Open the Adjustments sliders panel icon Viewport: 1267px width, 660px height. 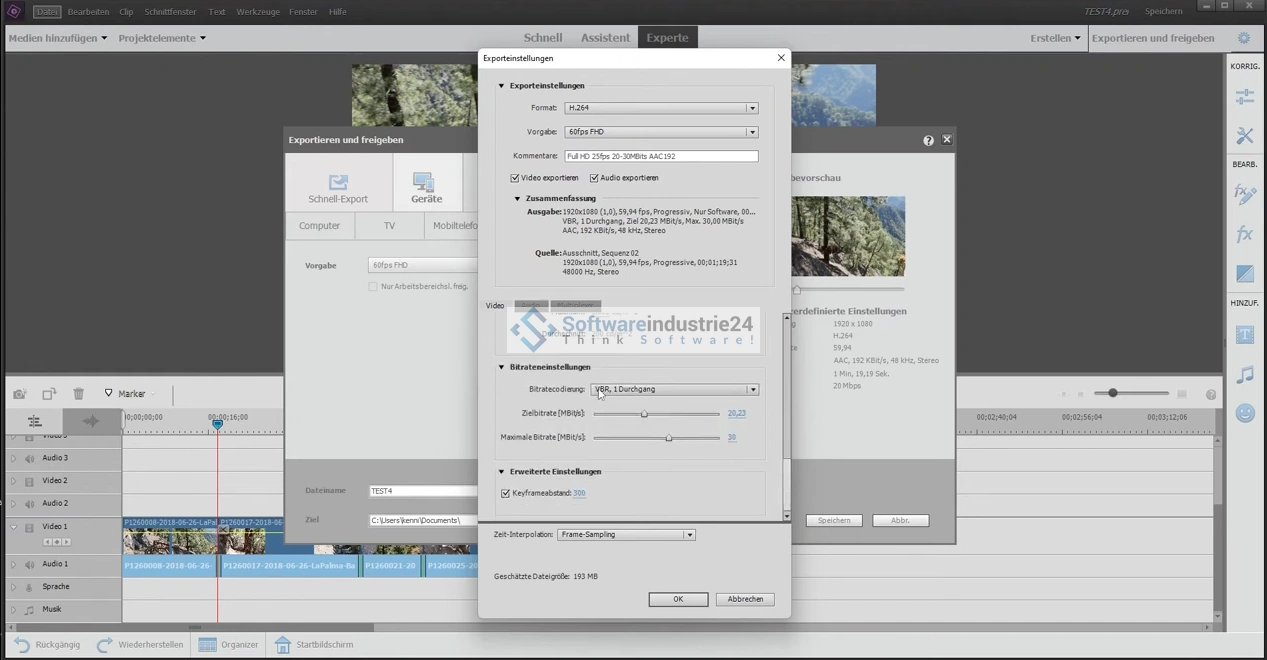[1244, 97]
